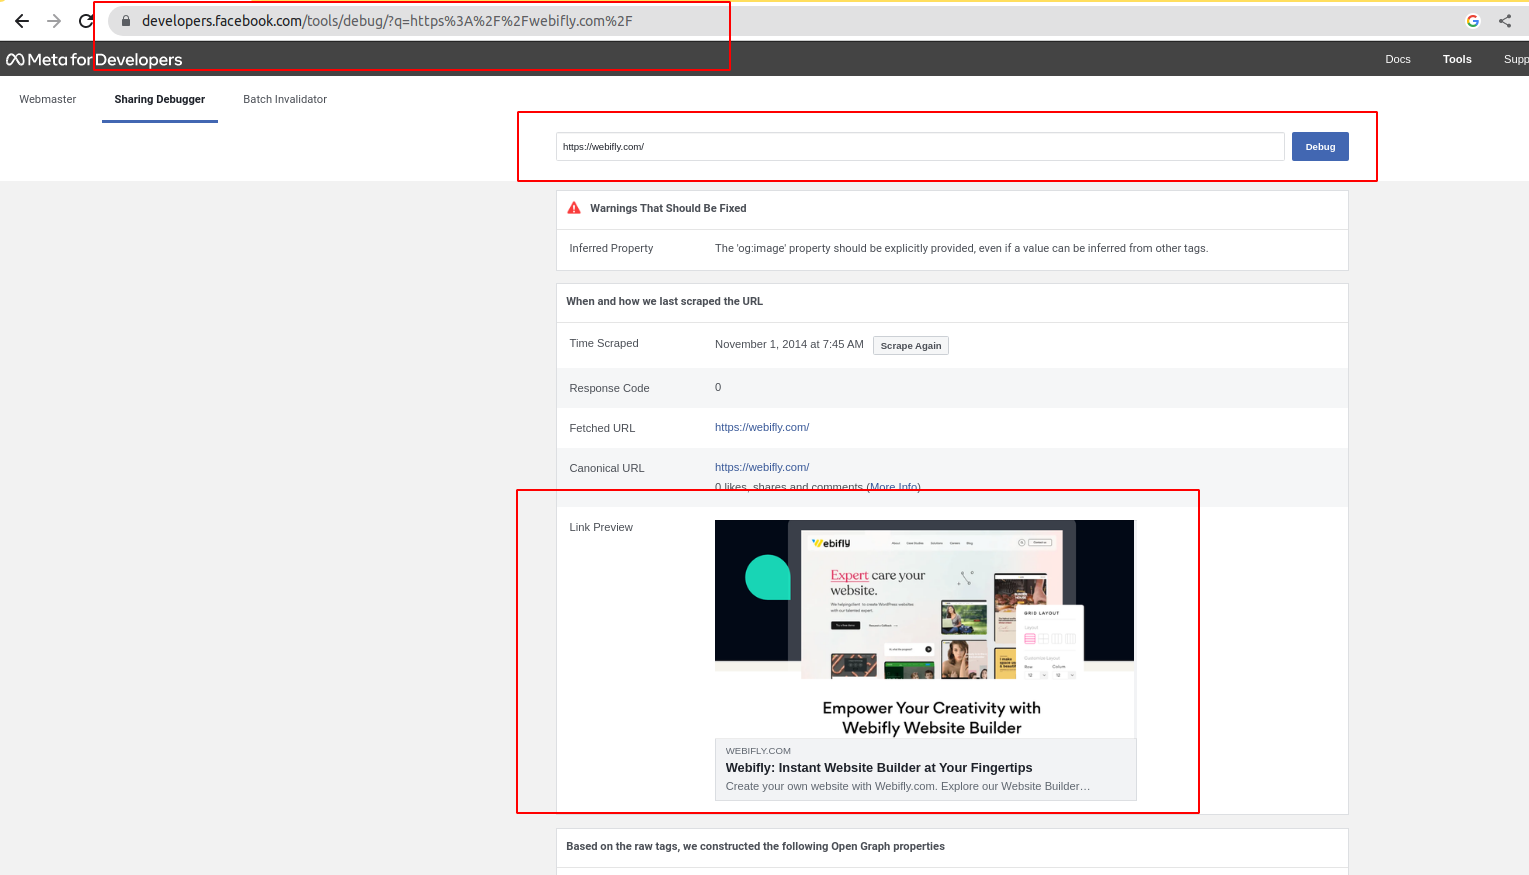Select the 'Link Preview' label
Viewport: 1529px width, 875px height.
point(601,527)
